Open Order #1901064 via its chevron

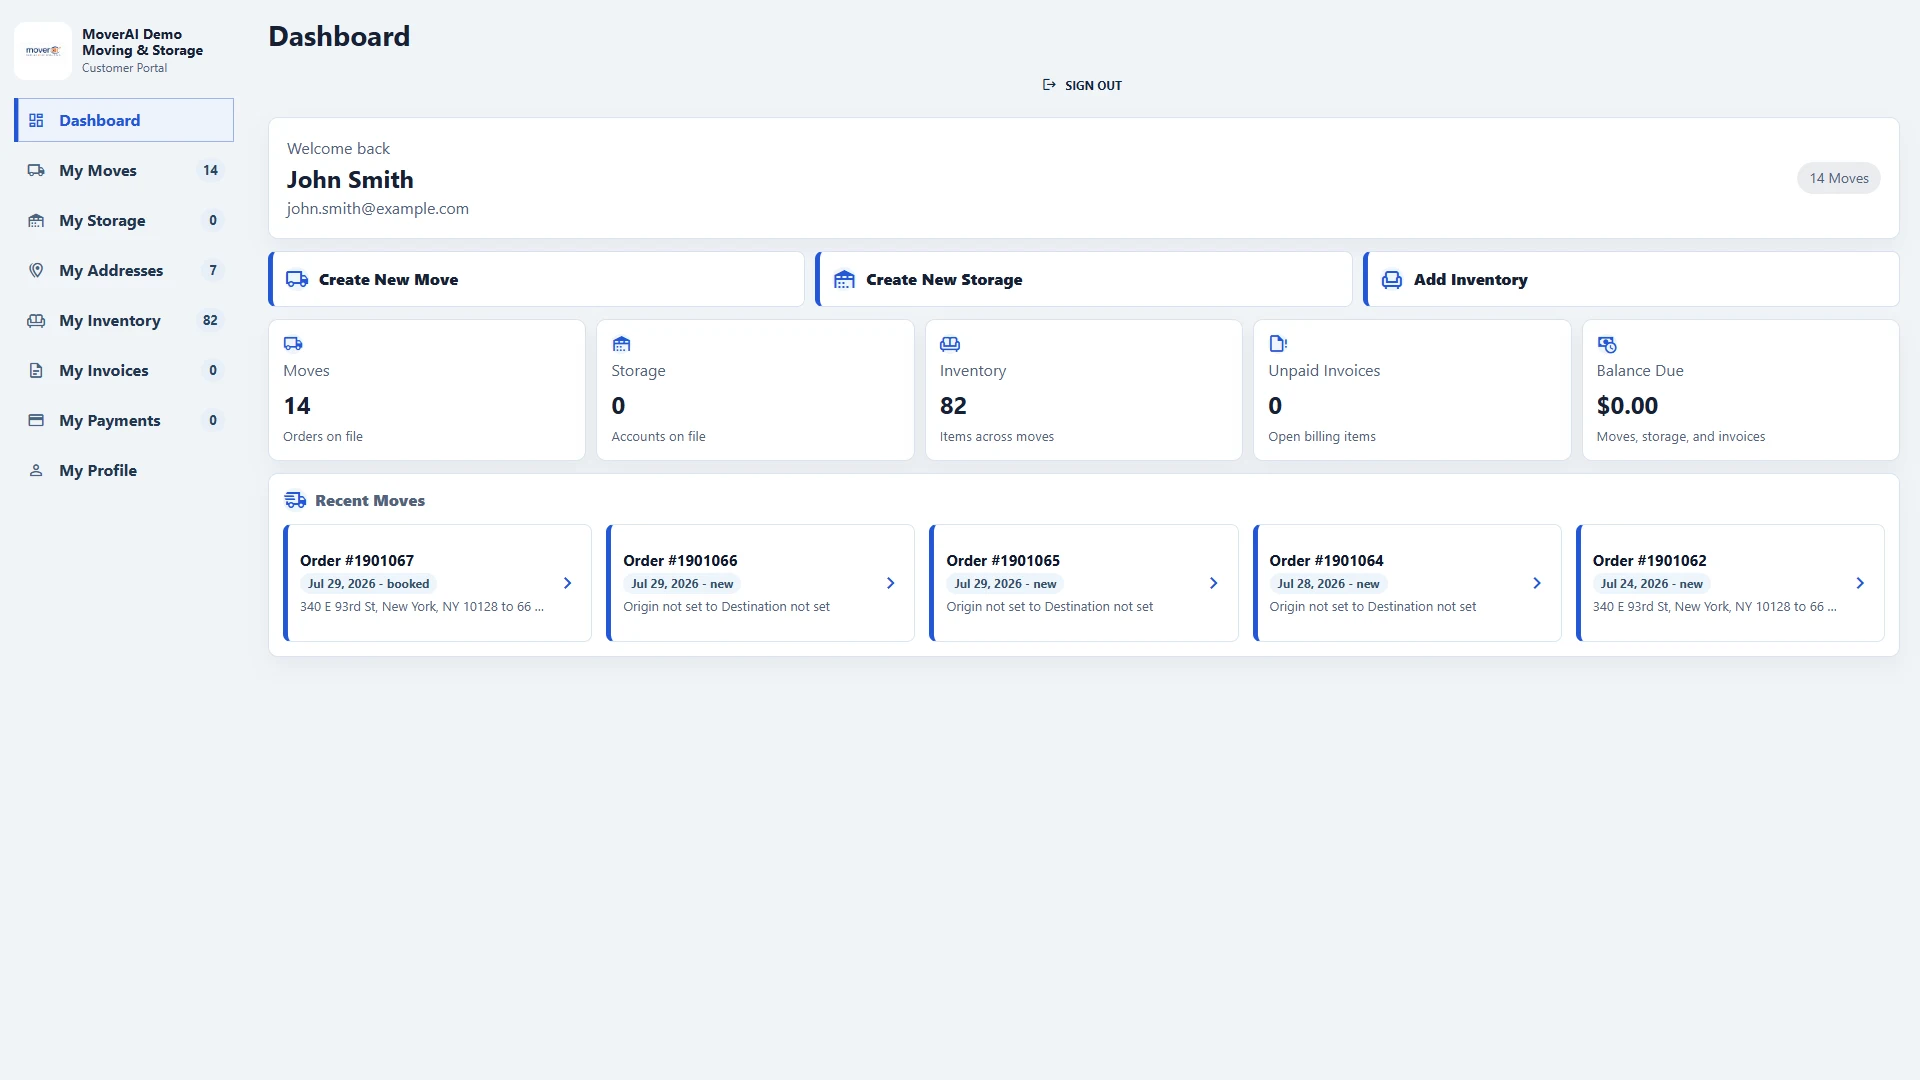pyautogui.click(x=1537, y=583)
